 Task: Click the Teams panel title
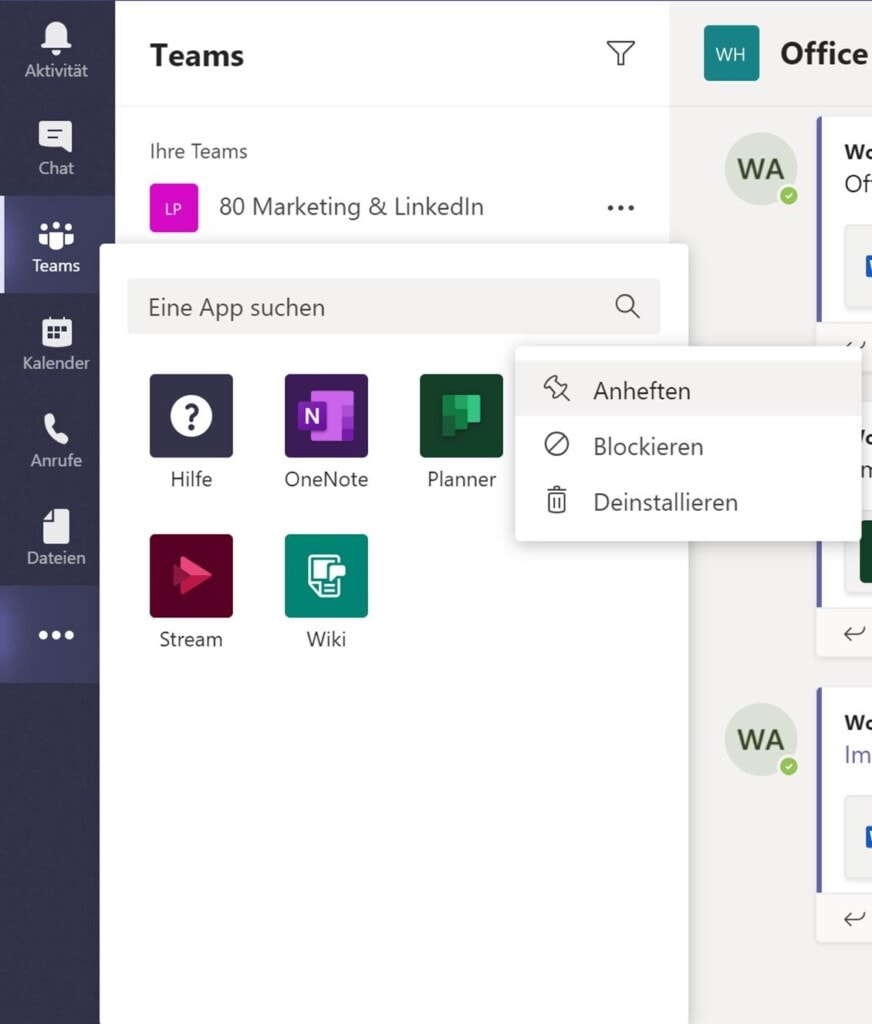click(x=197, y=56)
